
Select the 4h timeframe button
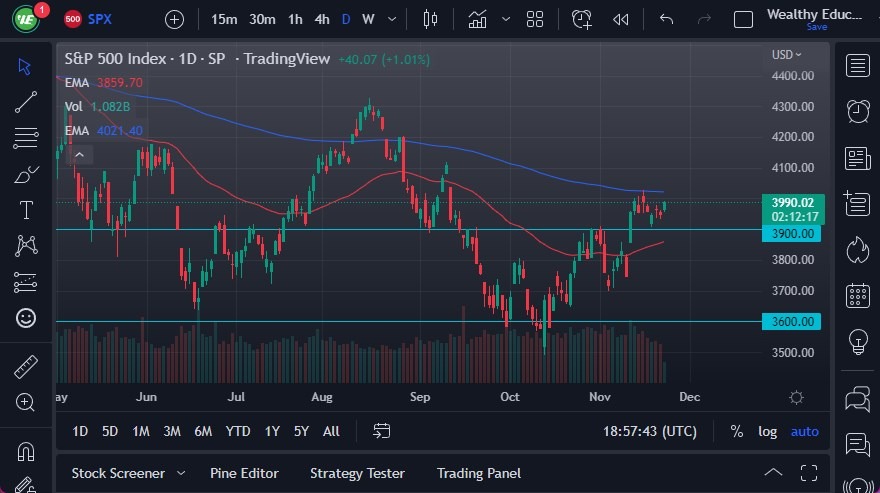click(321, 19)
